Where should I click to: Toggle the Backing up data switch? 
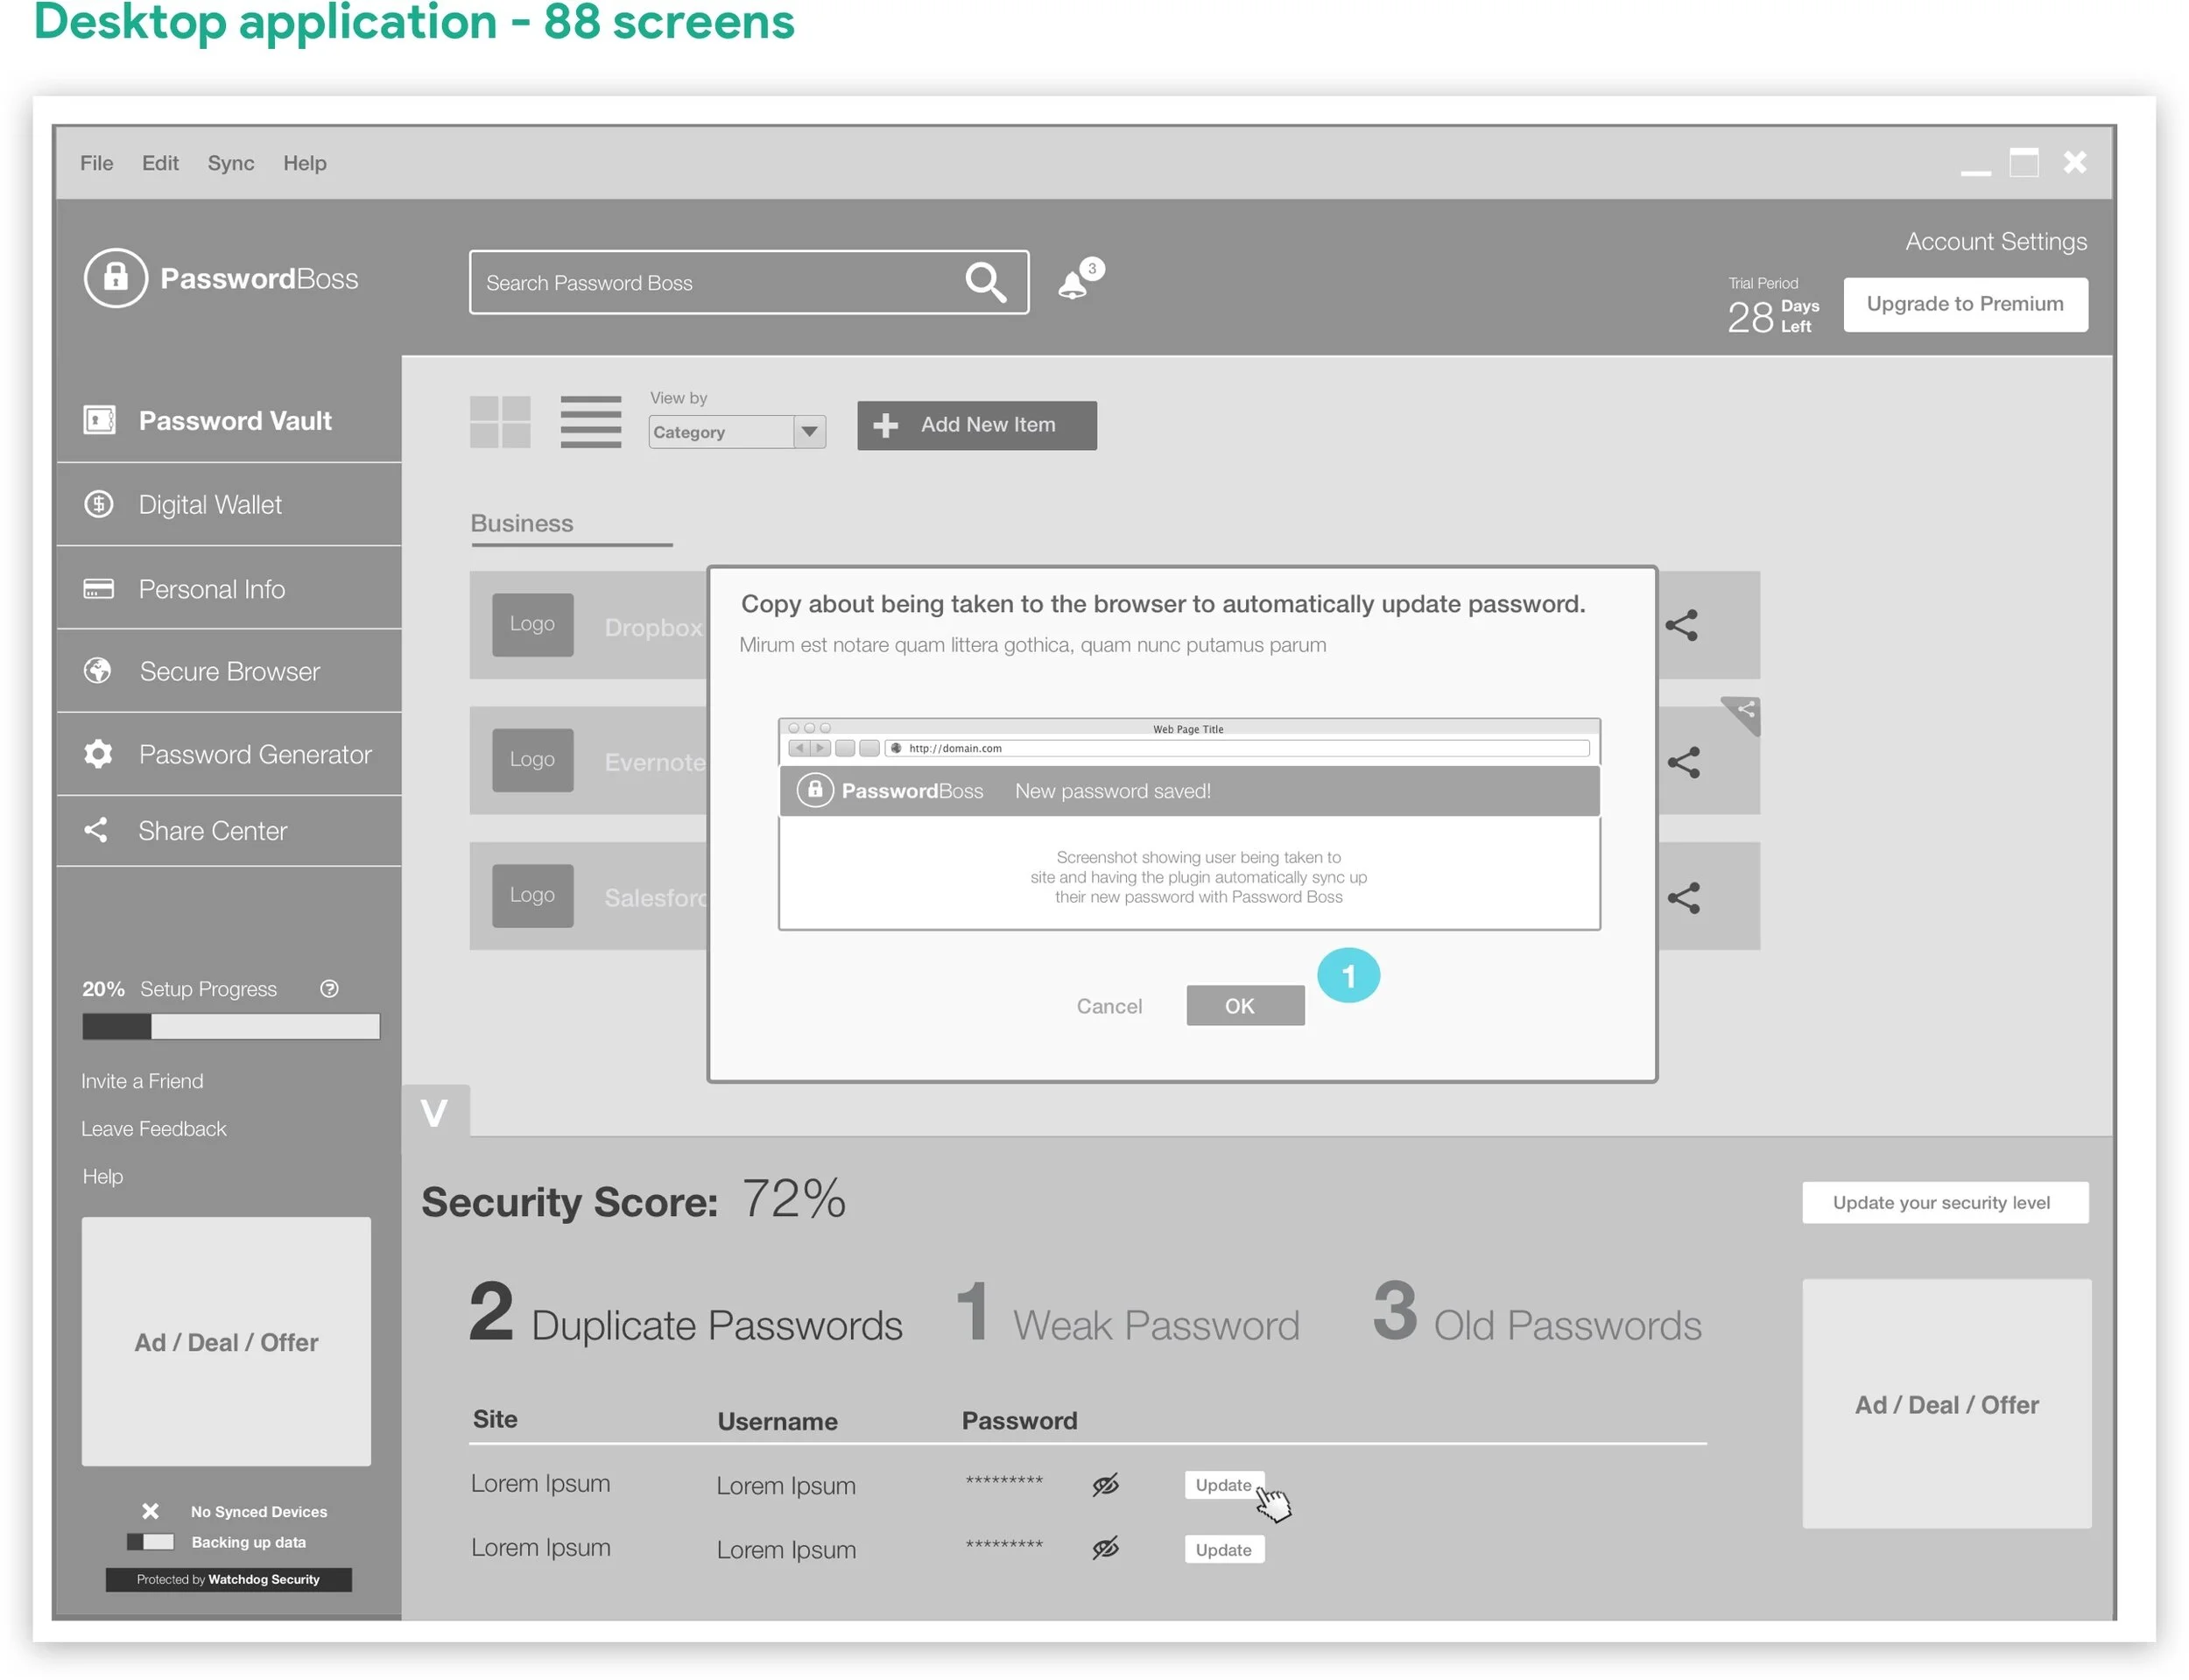pos(150,1542)
